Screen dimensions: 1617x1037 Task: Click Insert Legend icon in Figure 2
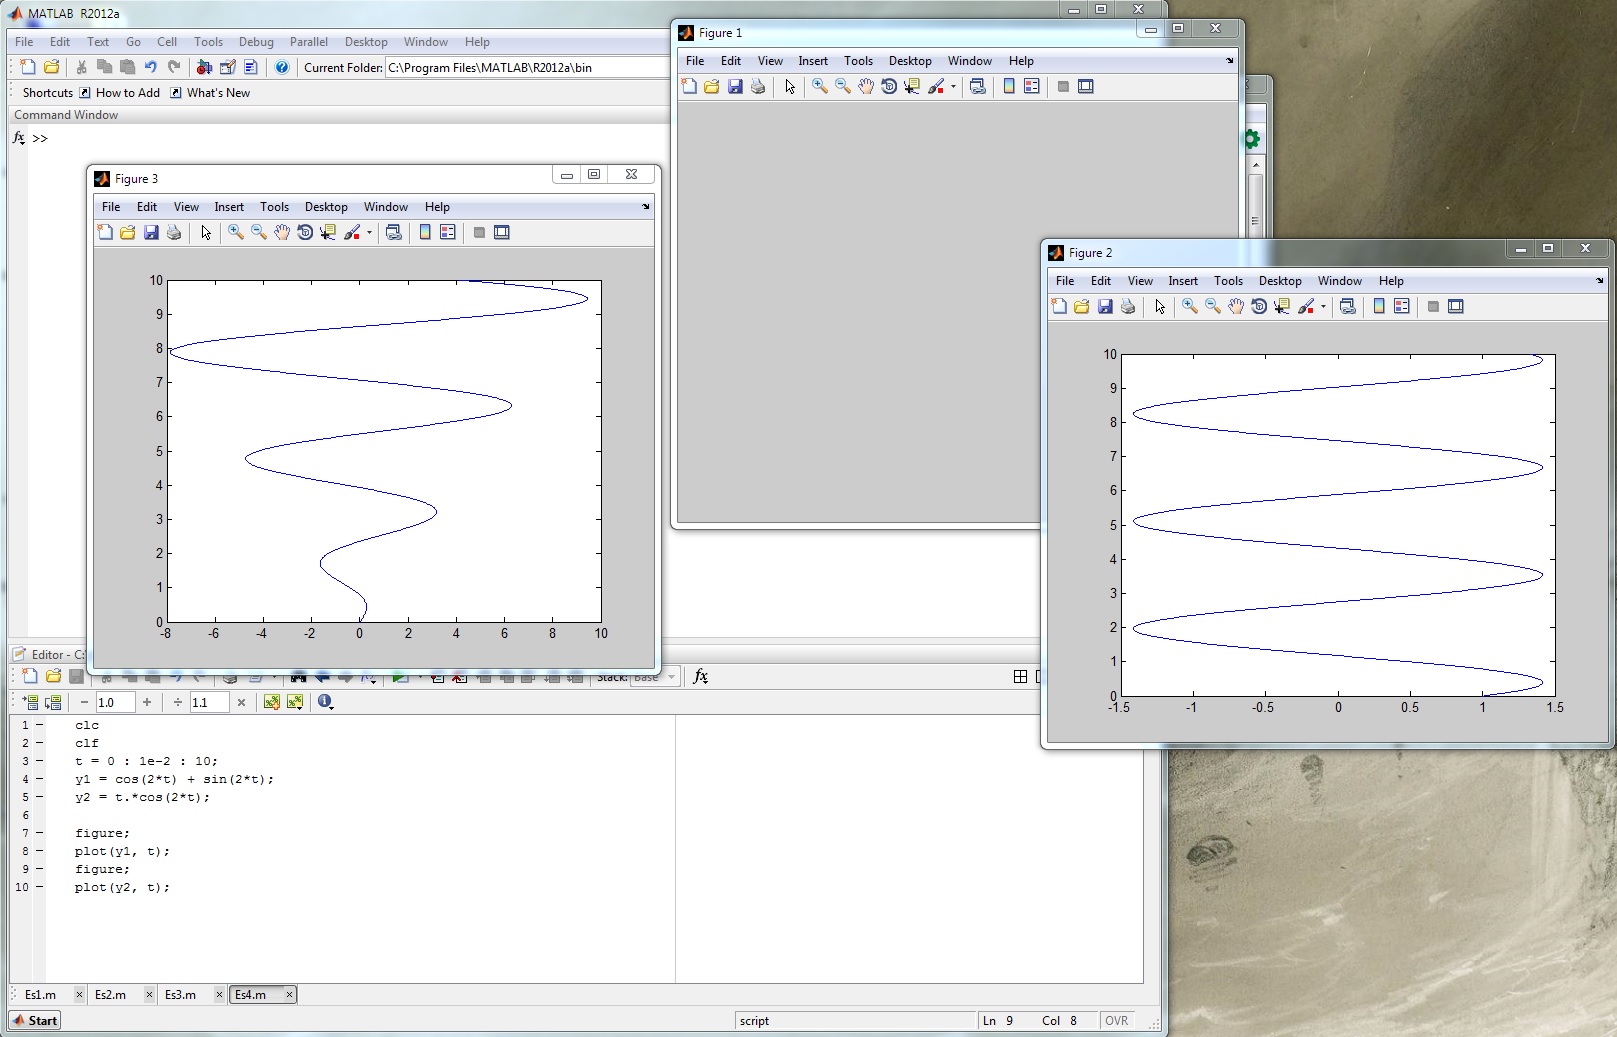(1402, 307)
